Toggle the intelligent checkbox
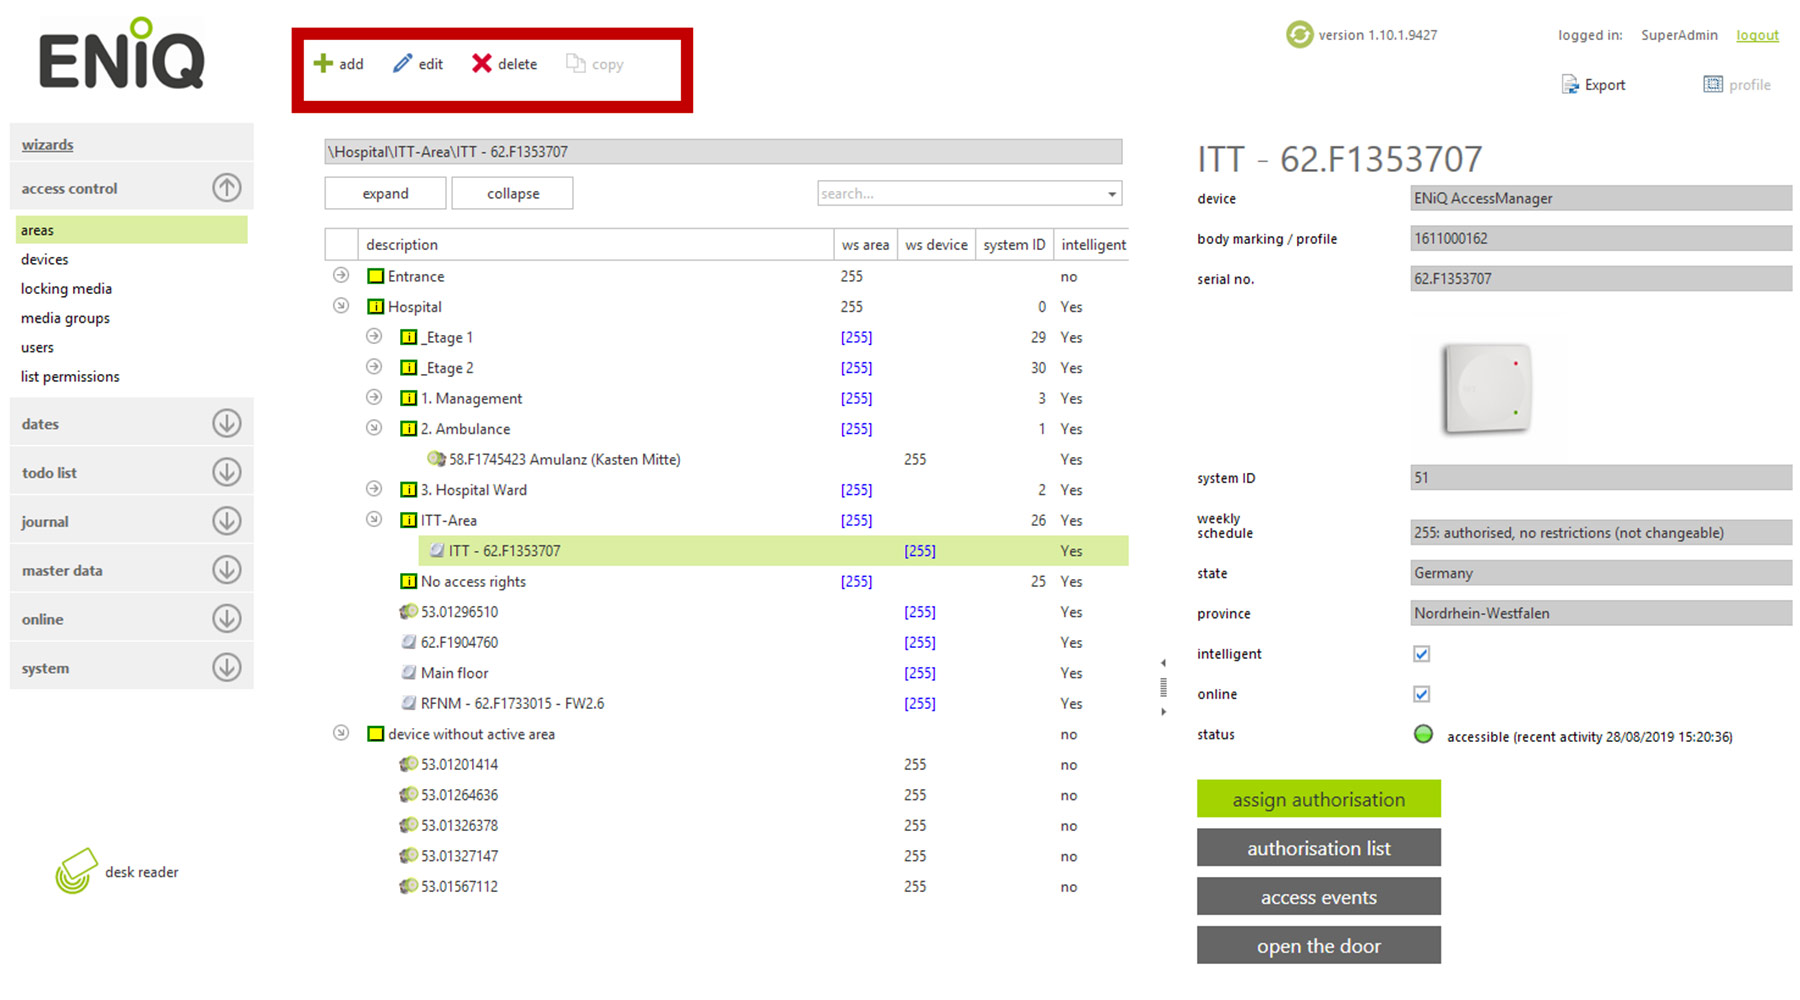 click(x=1421, y=654)
